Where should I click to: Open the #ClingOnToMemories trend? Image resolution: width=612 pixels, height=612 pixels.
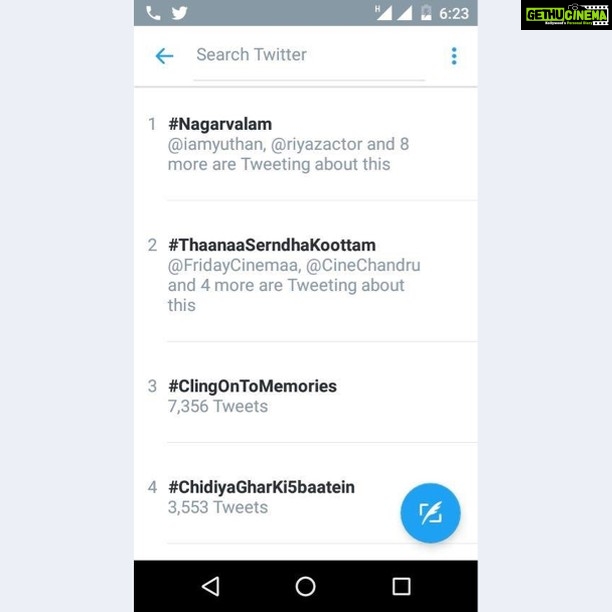[x=253, y=386]
